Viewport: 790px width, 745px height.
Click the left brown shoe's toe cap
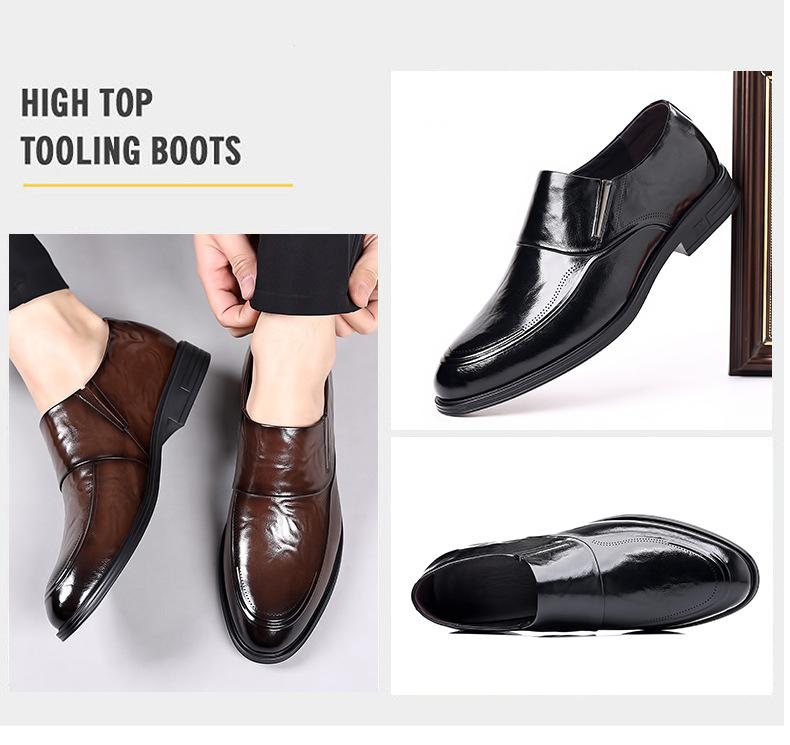71,594
